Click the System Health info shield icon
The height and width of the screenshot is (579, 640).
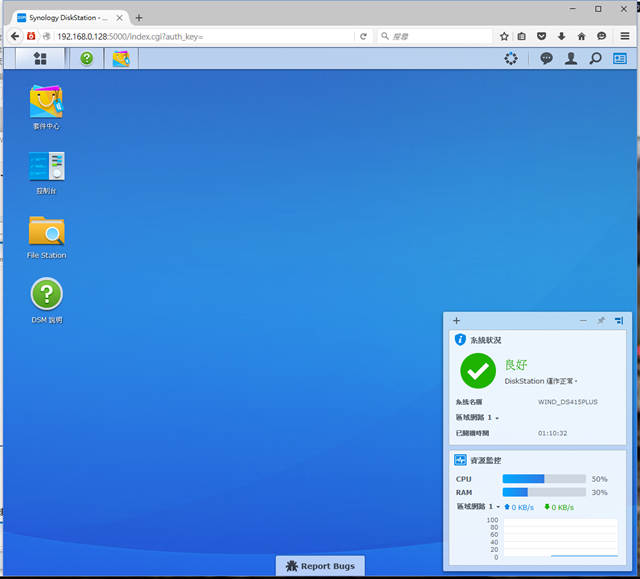(x=460, y=339)
